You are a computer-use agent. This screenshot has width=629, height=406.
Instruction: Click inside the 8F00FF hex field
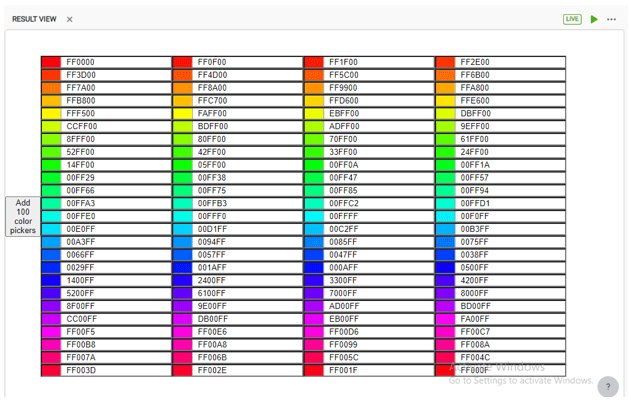point(117,306)
